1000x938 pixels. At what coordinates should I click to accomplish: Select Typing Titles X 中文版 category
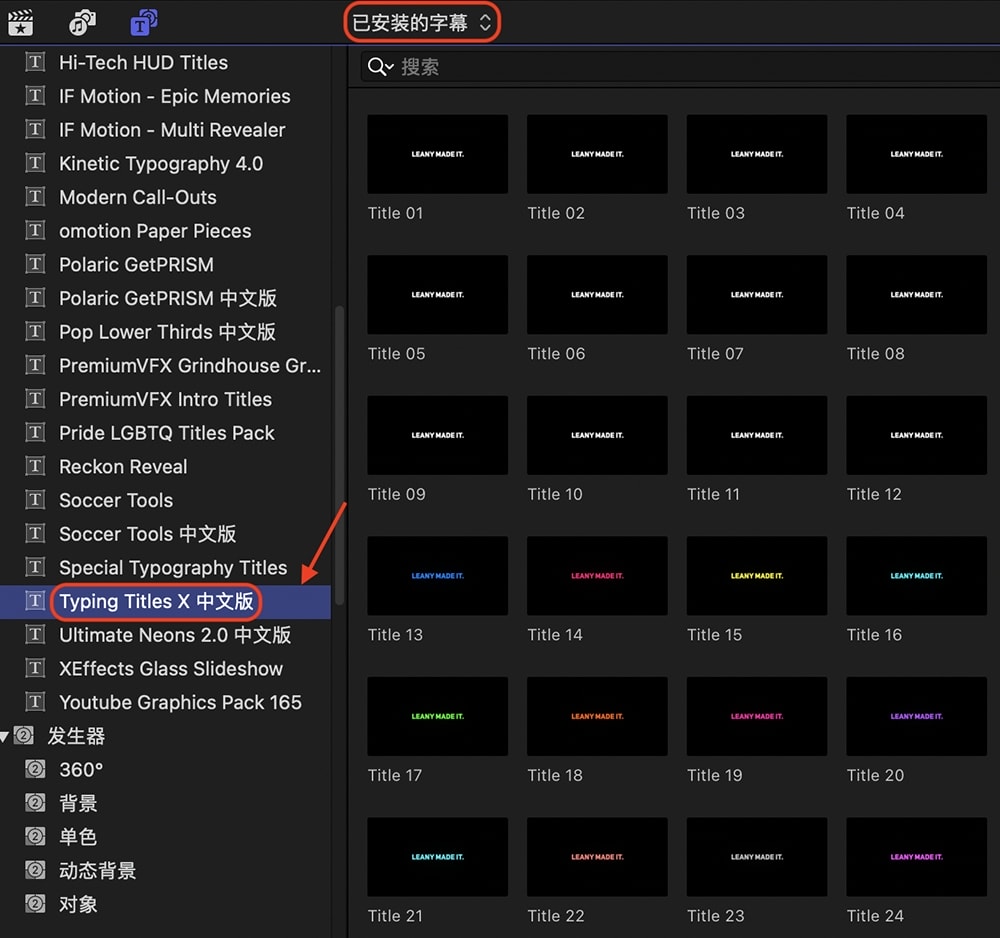pos(156,601)
